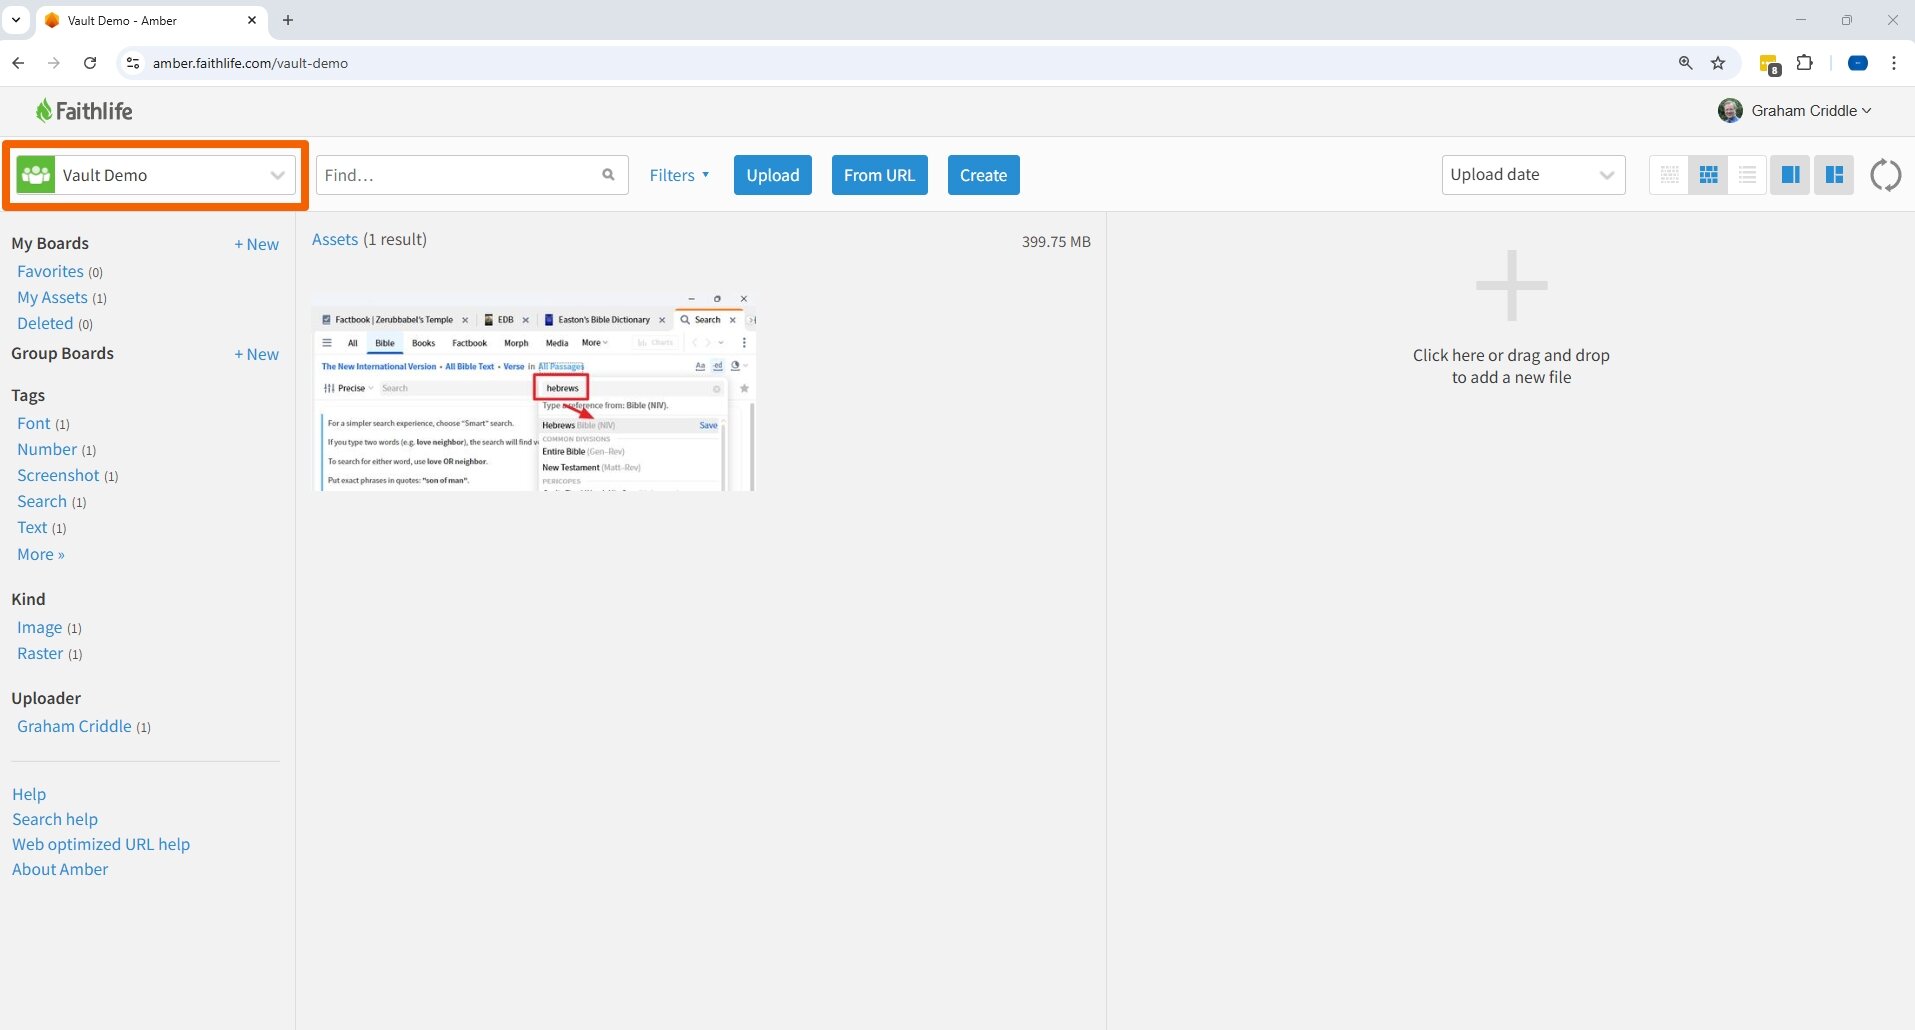The image size is (1915, 1030).
Task: Open the Search help link
Action: pyautogui.click(x=55, y=819)
